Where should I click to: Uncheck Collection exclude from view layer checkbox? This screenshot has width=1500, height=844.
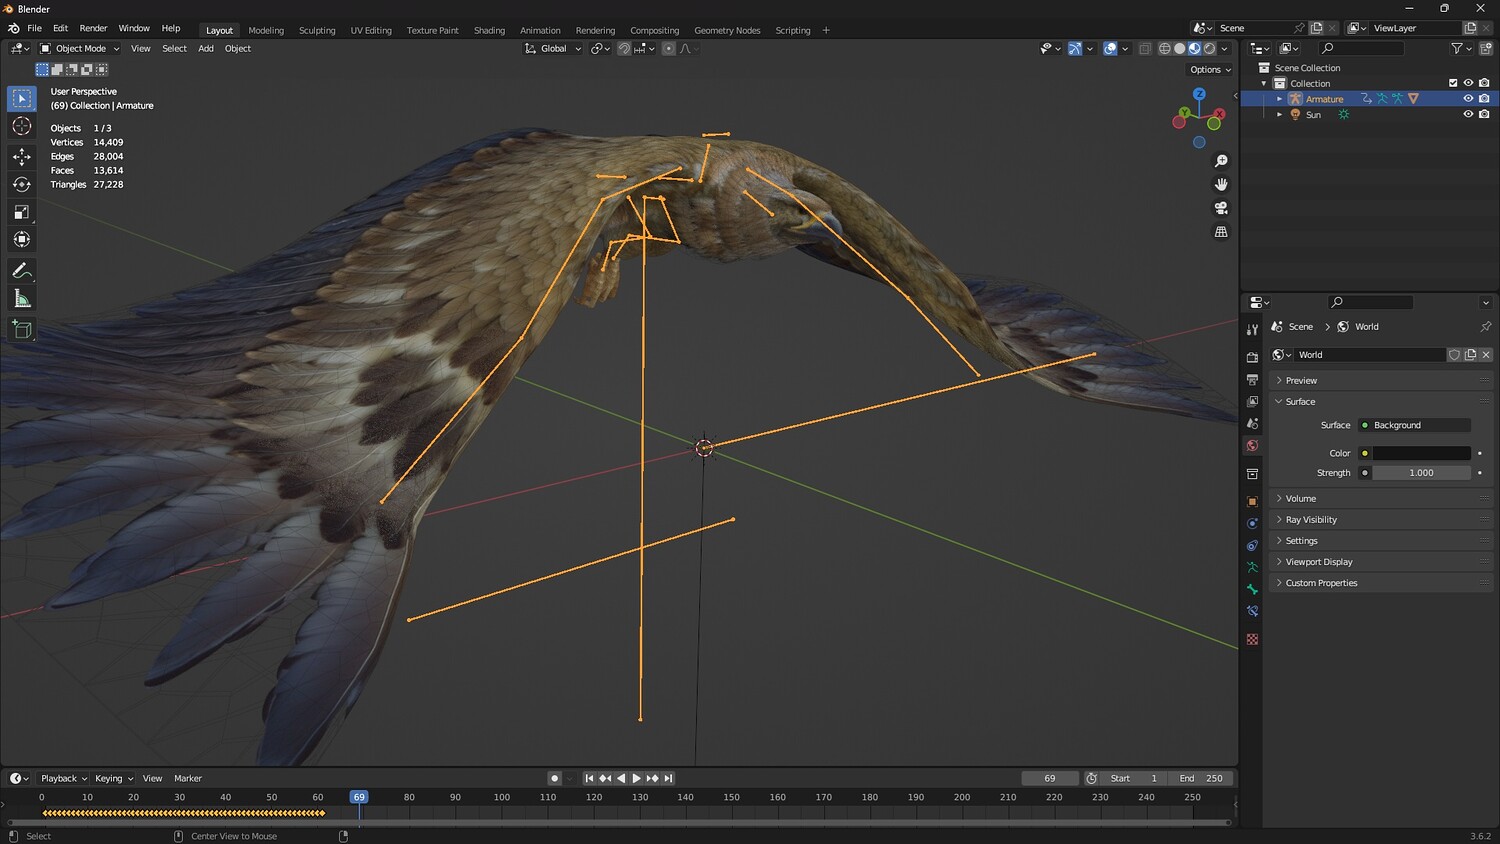pos(1453,83)
